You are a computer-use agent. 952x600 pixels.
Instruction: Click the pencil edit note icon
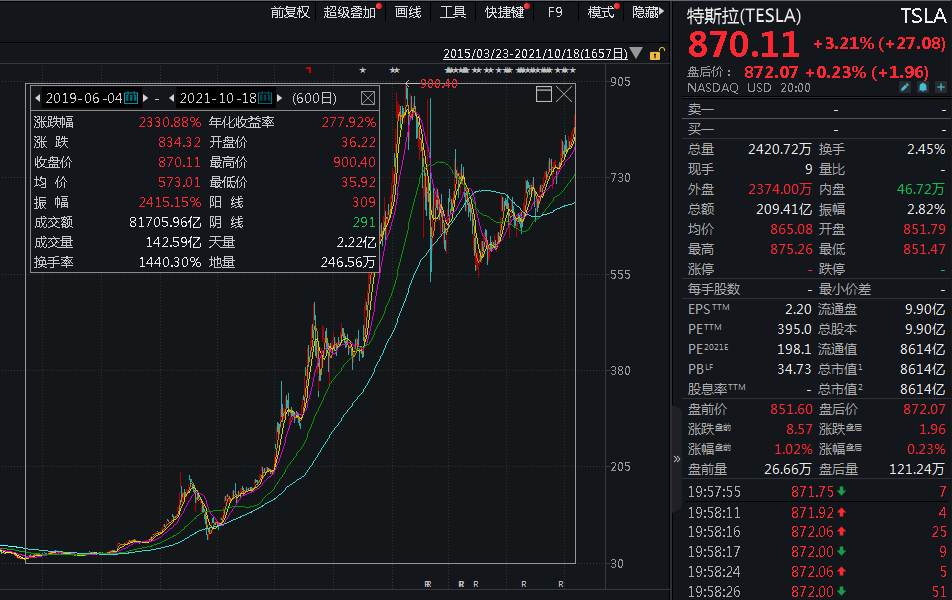click(905, 87)
